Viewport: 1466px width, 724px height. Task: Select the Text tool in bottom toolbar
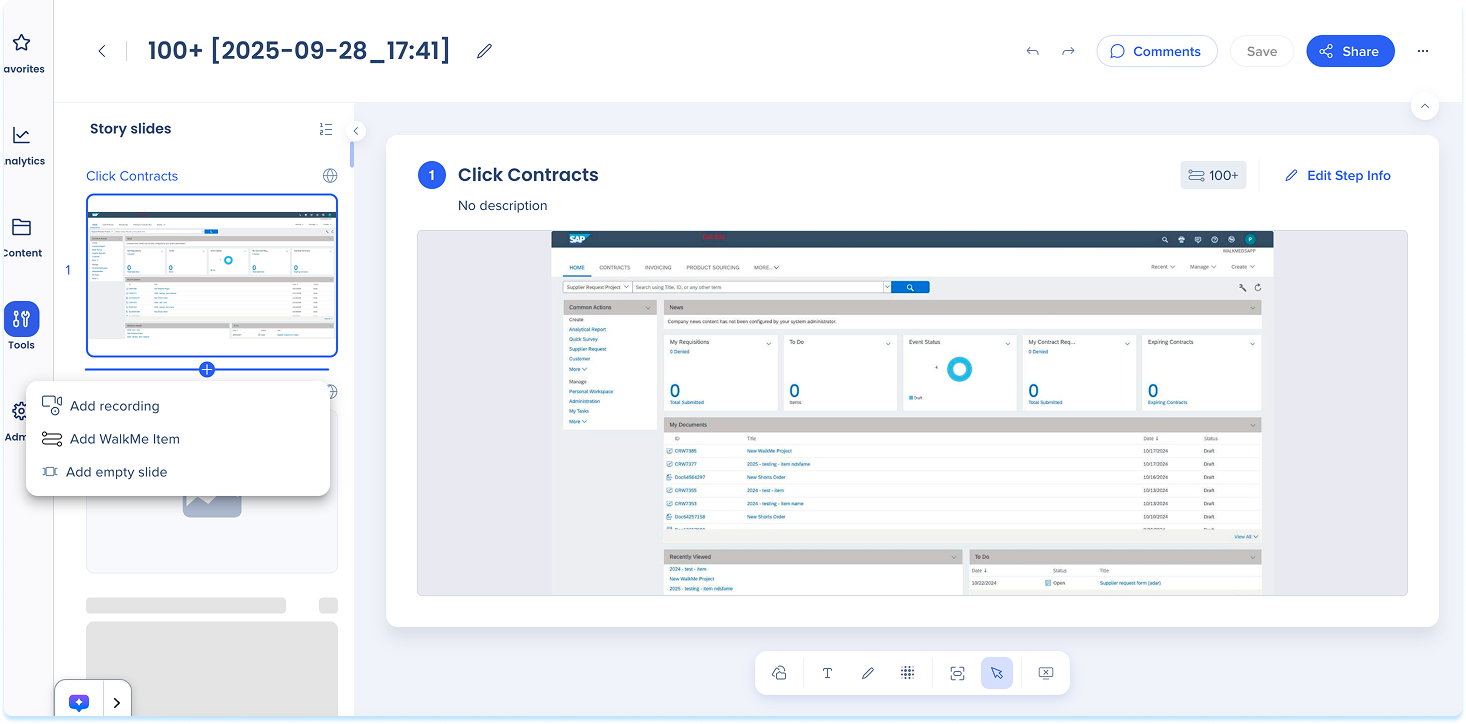(827, 673)
